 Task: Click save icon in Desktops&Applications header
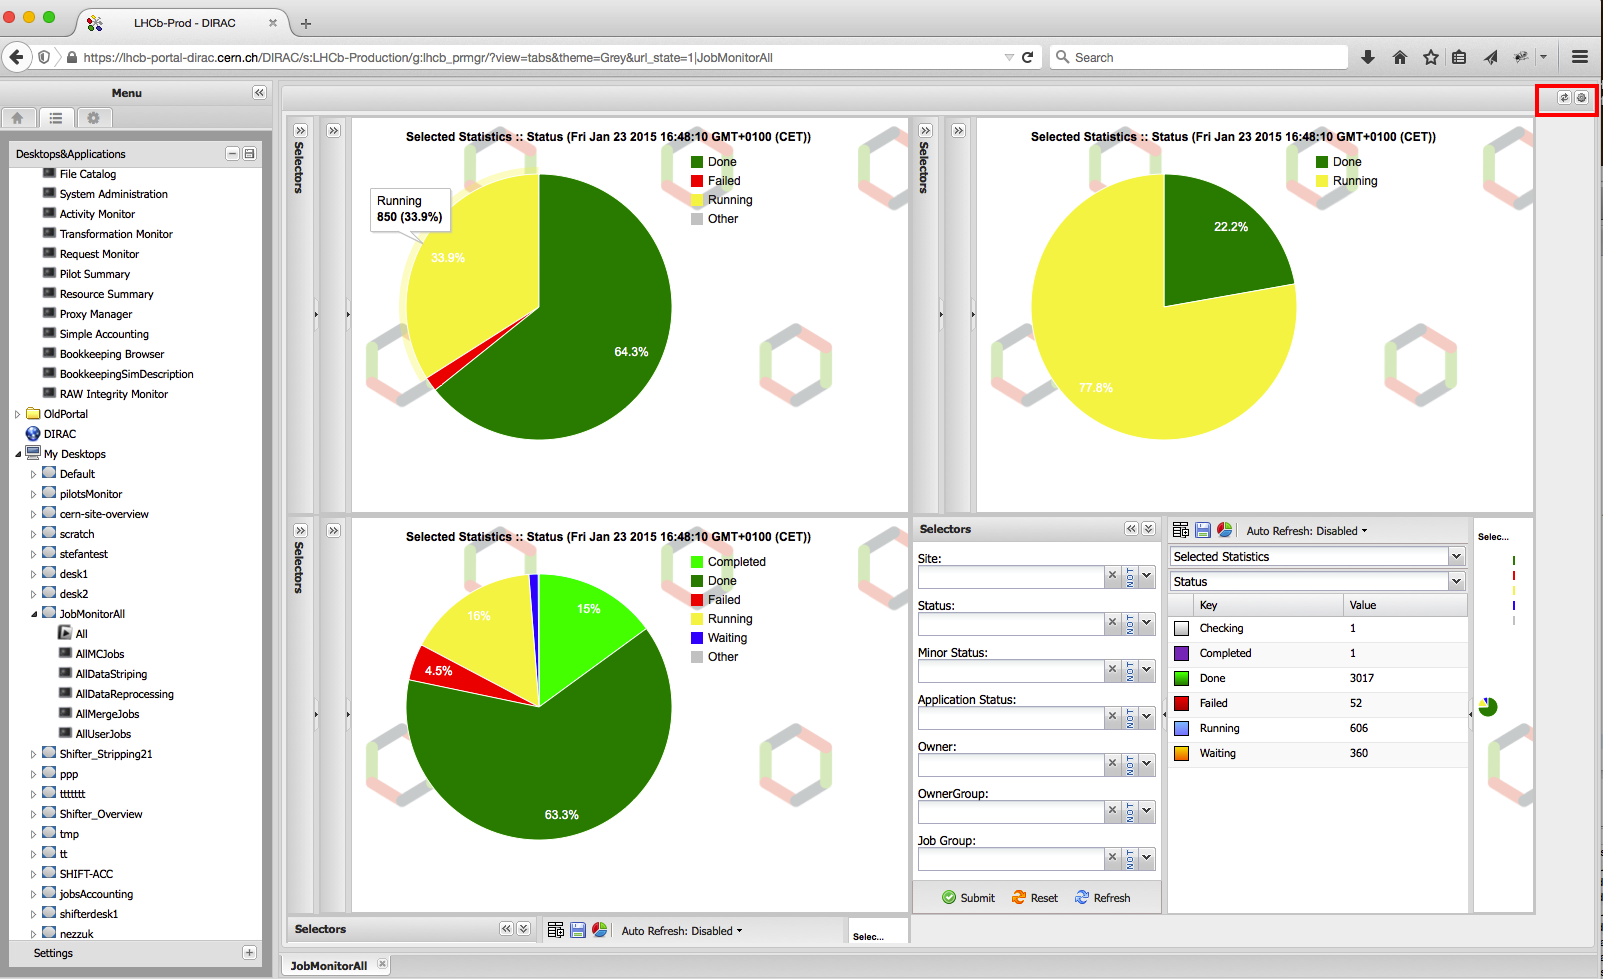point(250,154)
